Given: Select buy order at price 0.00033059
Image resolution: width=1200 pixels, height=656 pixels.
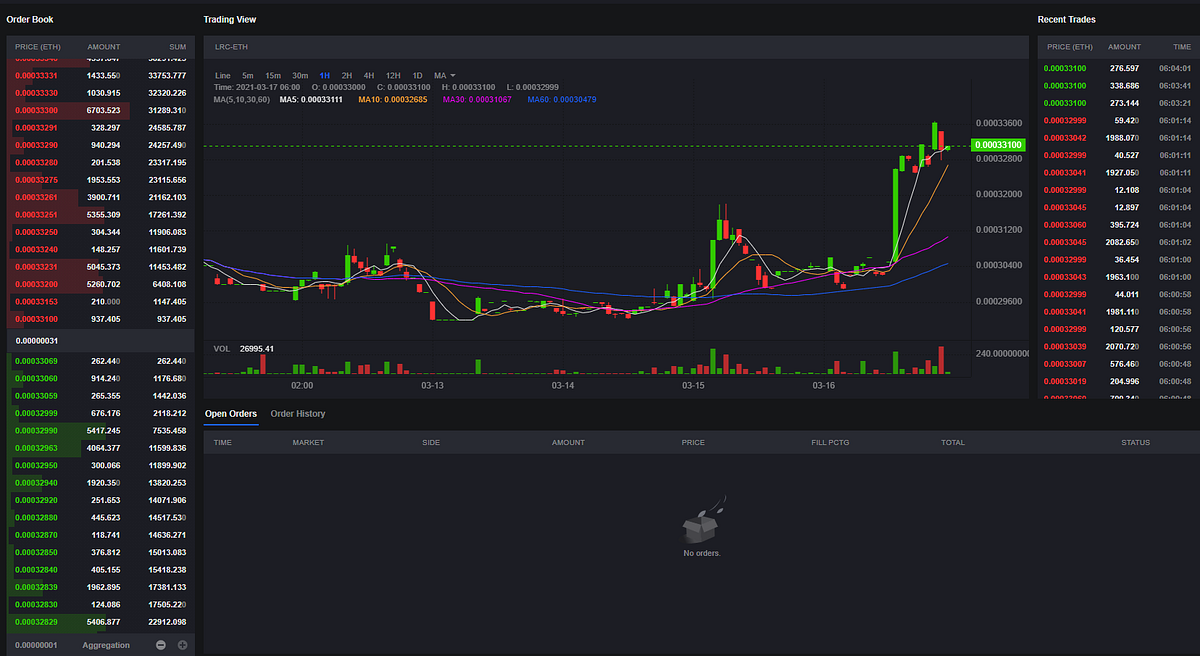Looking at the screenshot, I should (x=101, y=395).
